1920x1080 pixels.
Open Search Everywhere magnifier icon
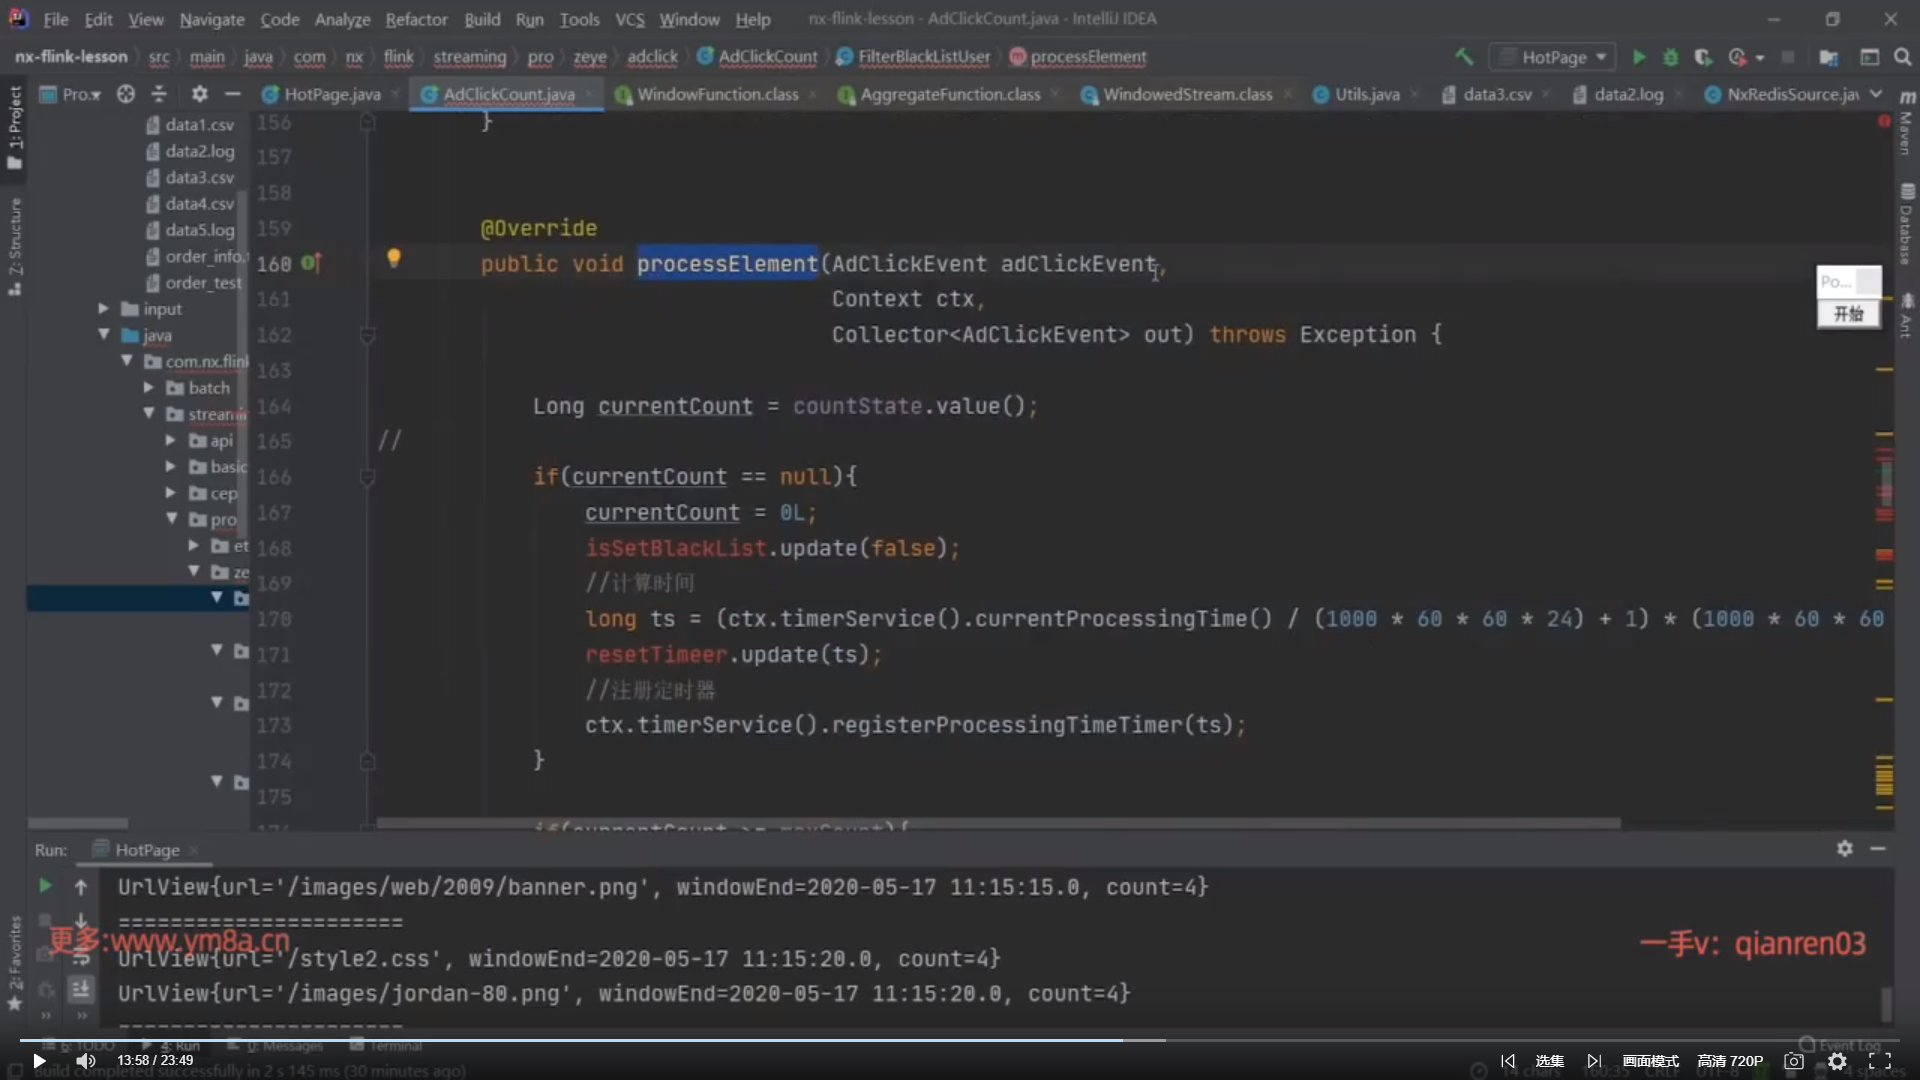click(x=1902, y=57)
